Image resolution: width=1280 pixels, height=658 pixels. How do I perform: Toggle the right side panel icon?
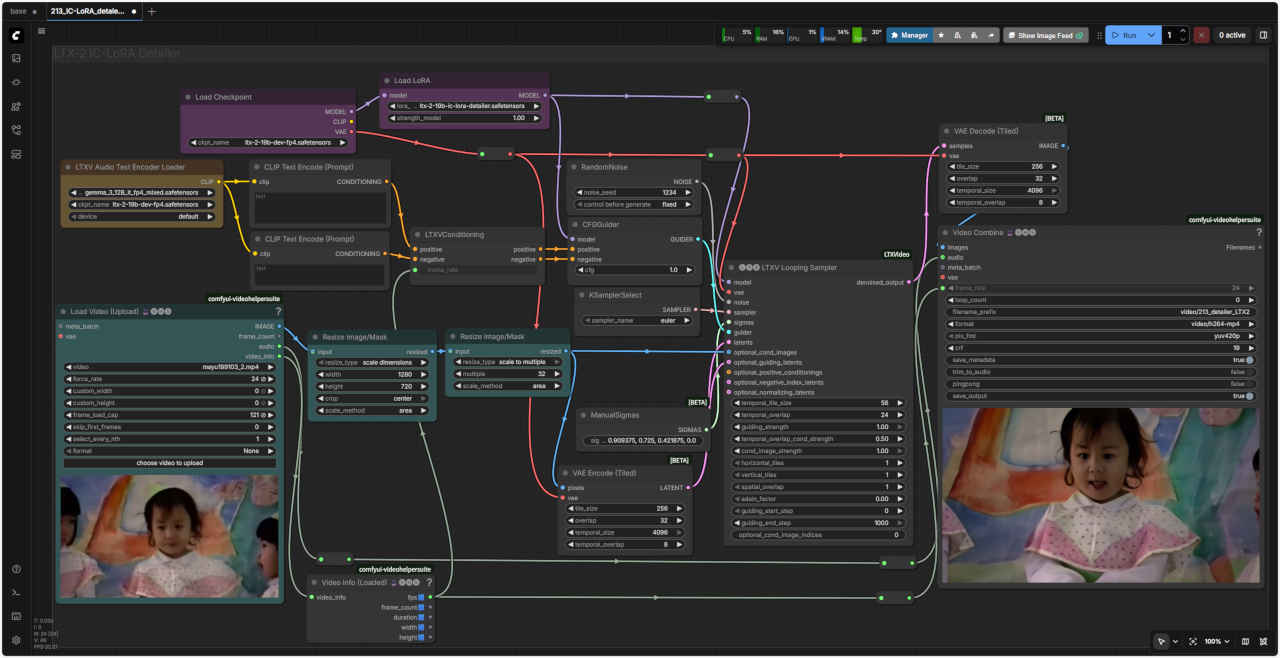coord(1263,35)
